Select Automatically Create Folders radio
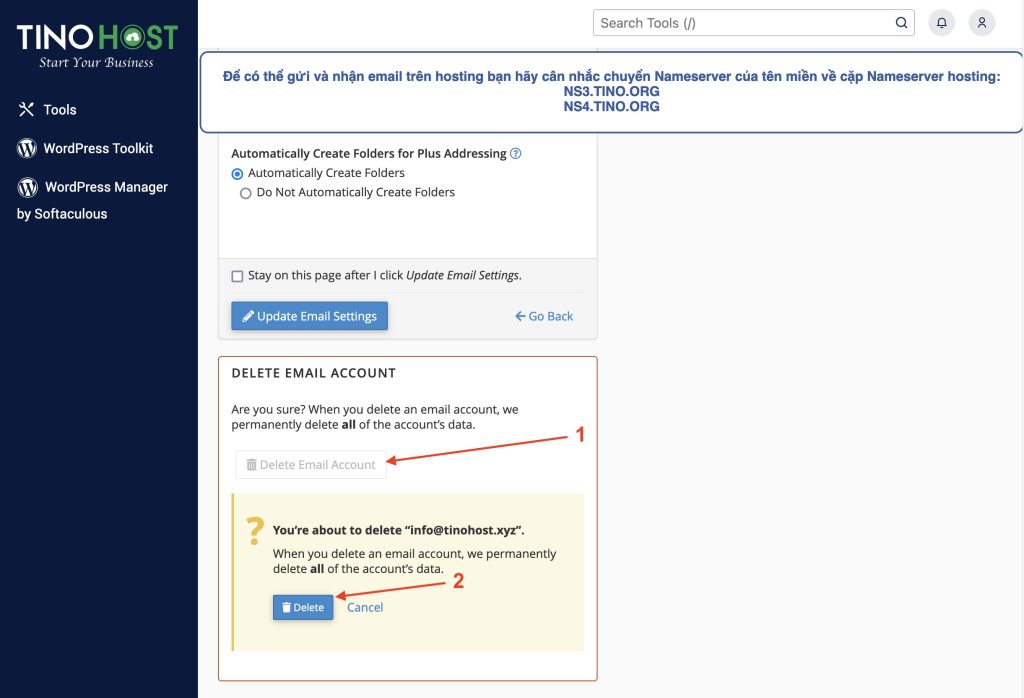 (x=238, y=174)
